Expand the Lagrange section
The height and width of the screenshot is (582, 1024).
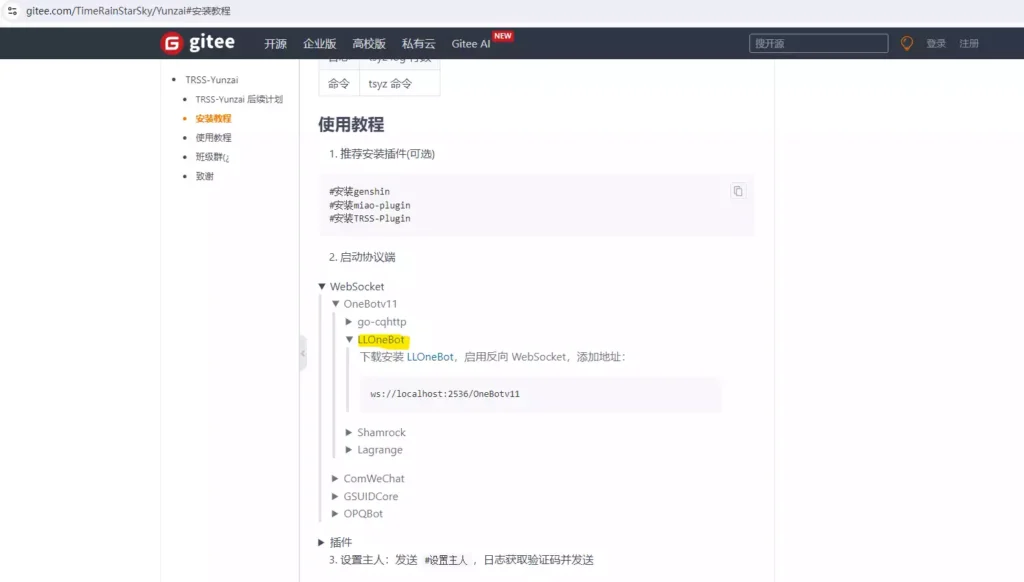[349, 449]
